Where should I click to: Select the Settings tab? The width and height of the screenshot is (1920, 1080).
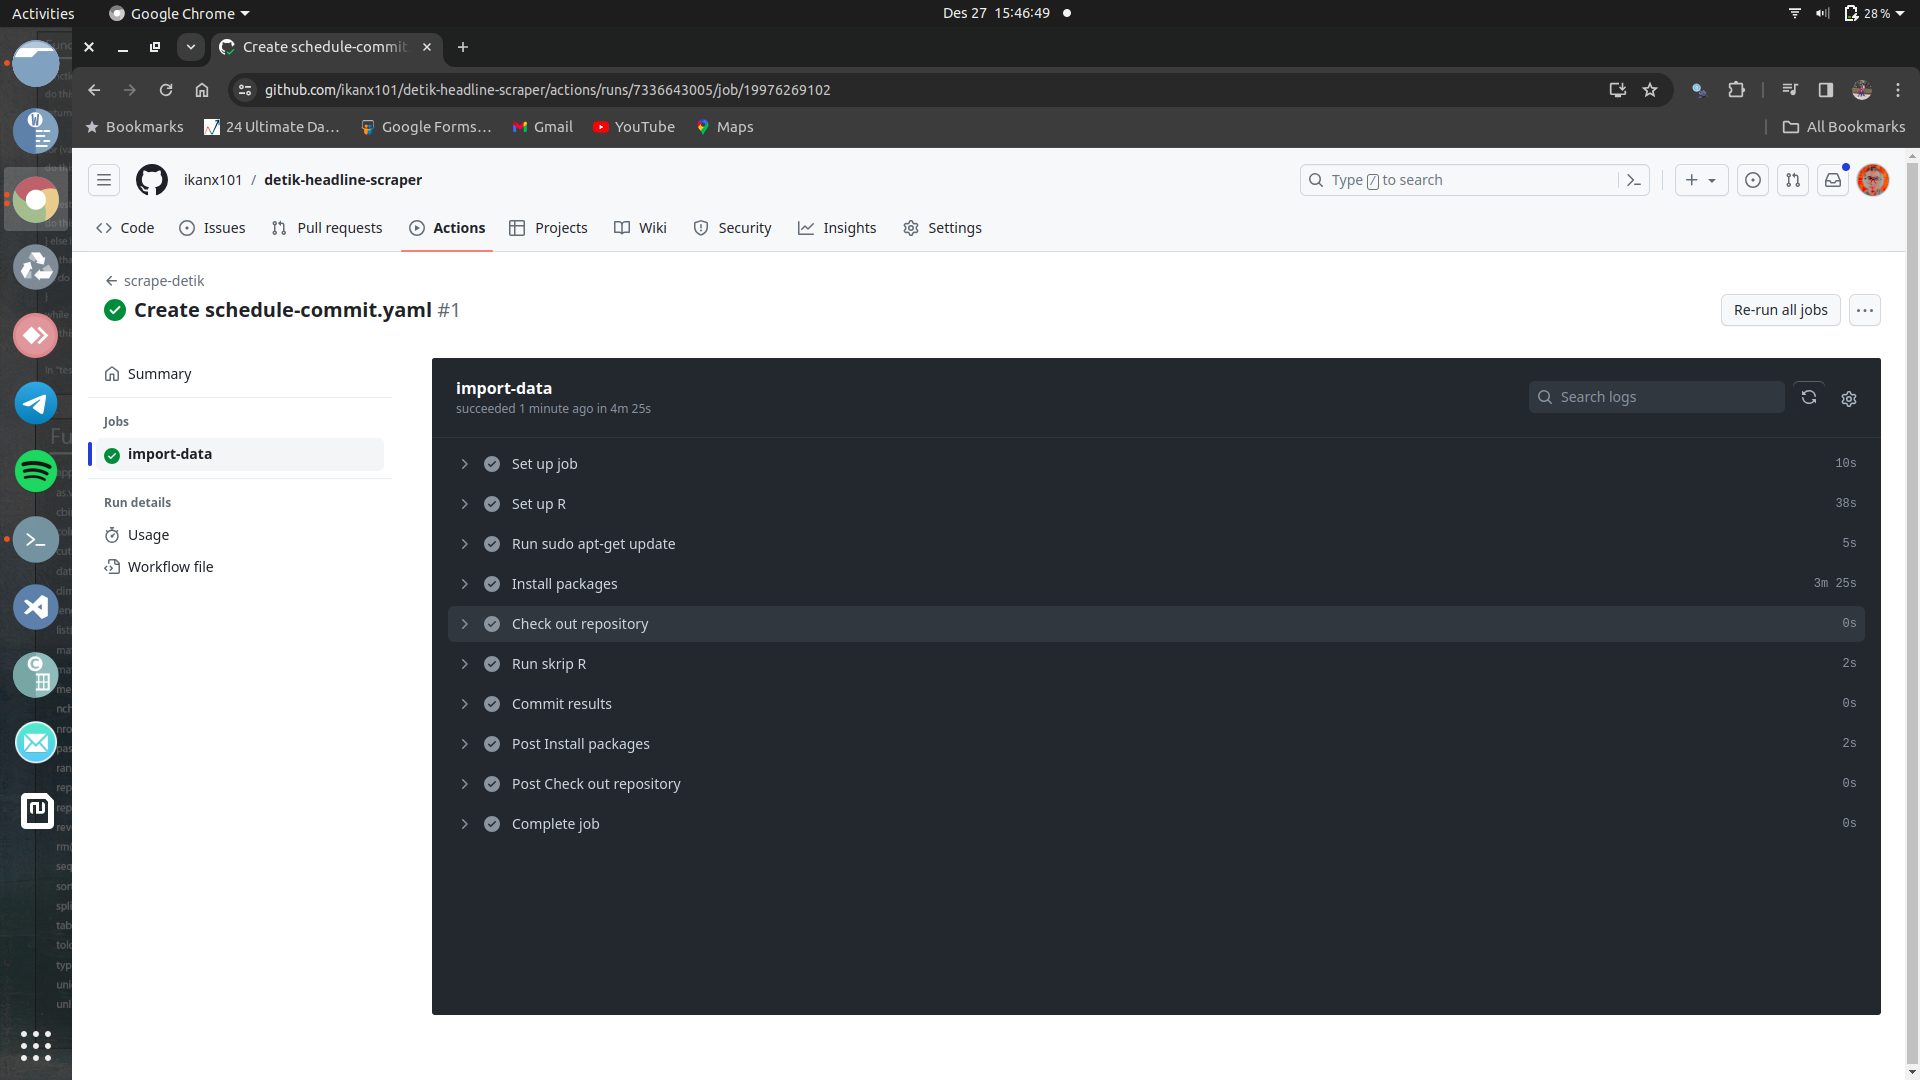coord(944,227)
